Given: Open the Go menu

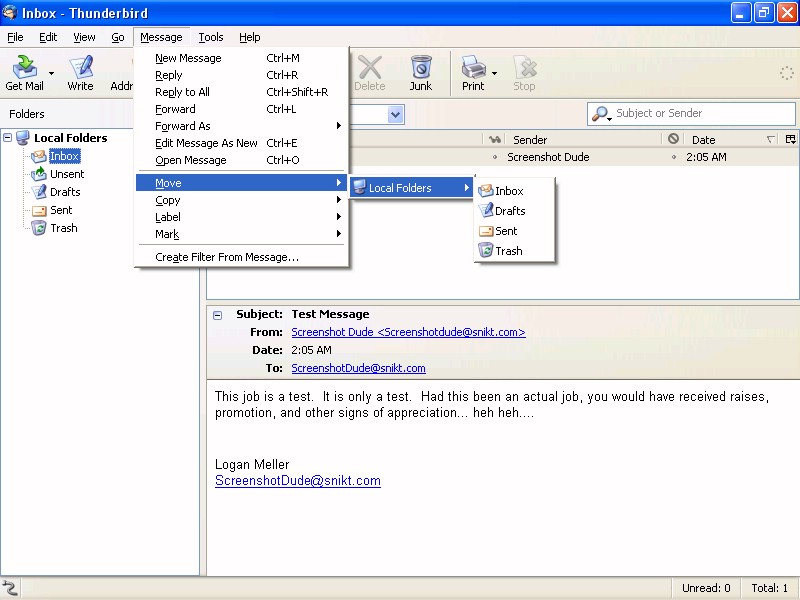Looking at the screenshot, I should [x=118, y=37].
